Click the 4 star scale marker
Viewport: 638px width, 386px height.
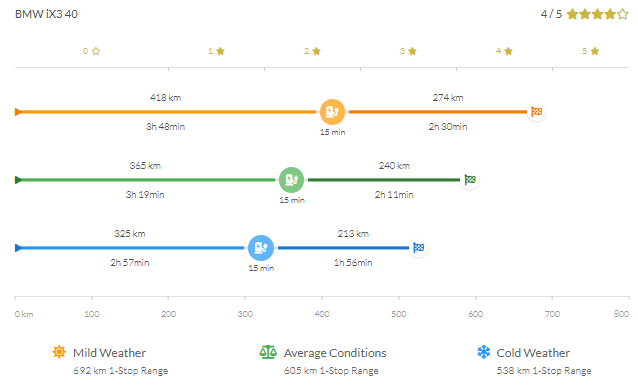[504, 51]
